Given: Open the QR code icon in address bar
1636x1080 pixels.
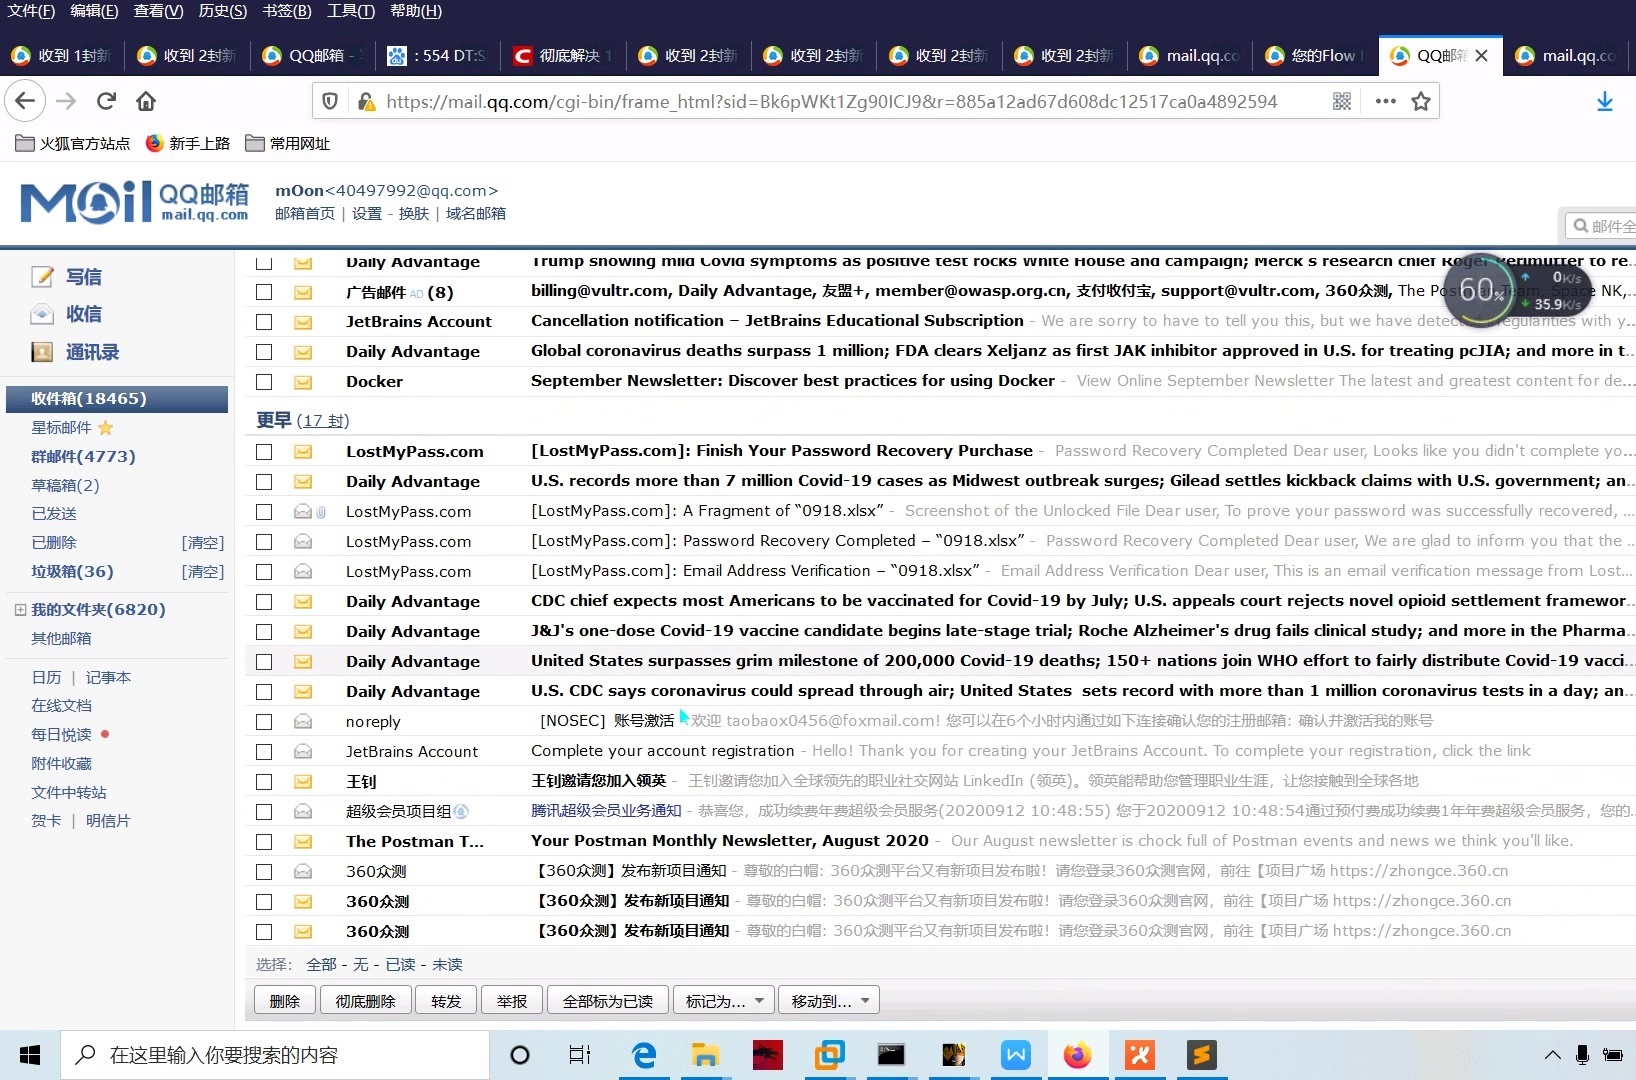Looking at the screenshot, I should coord(1342,101).
